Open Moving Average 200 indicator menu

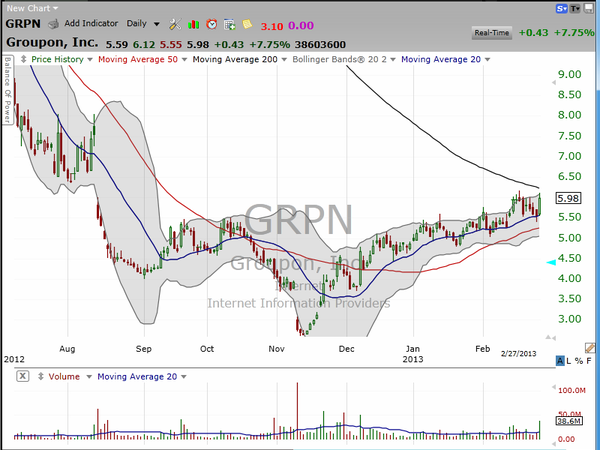240,59
